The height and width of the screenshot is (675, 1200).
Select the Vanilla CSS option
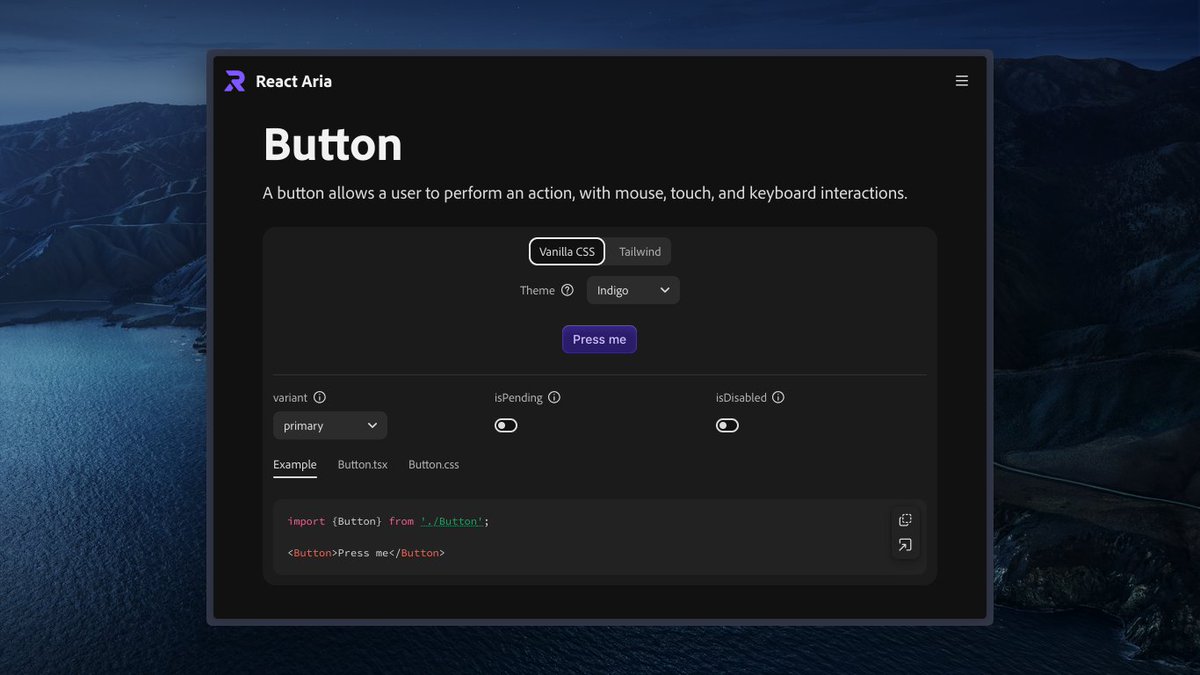[567, 252]
